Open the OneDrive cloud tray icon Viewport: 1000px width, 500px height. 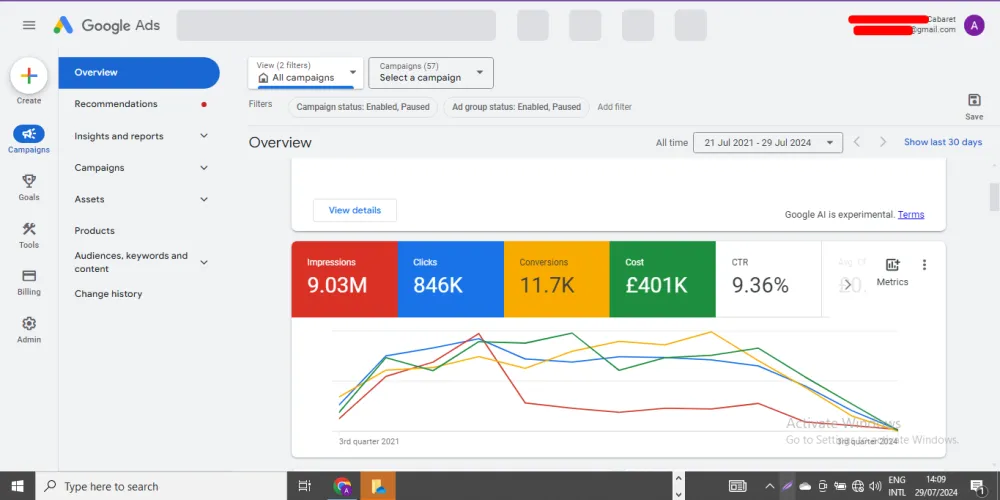(x=805, y=486)
